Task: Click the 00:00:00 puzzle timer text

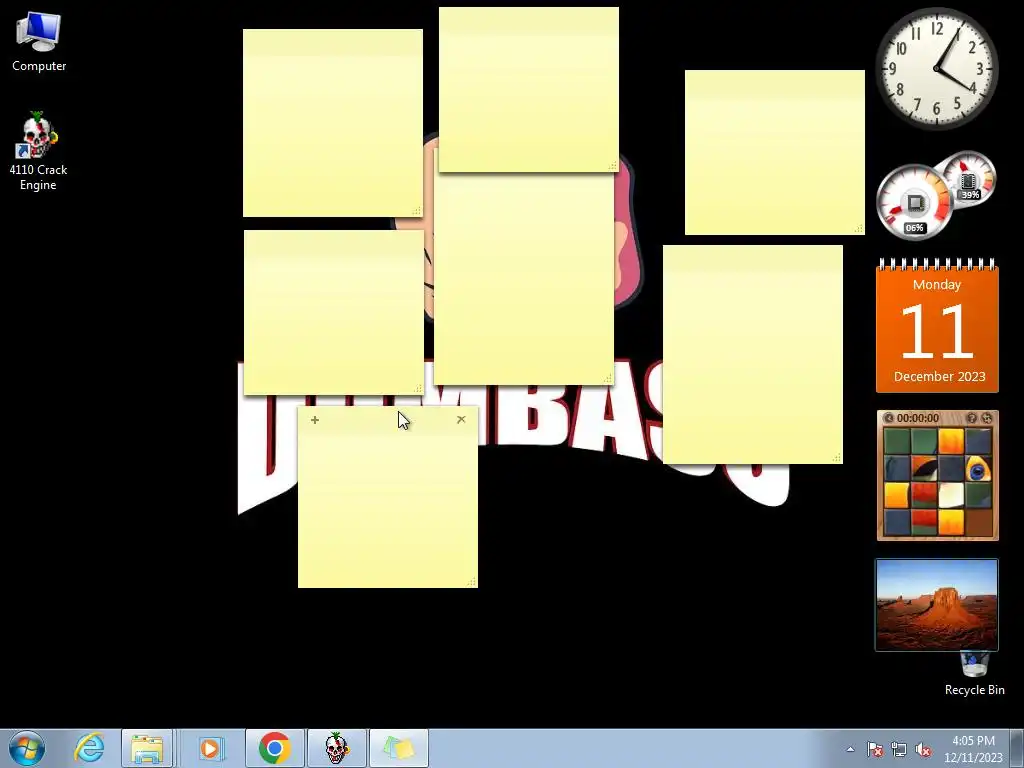Action: [x=918, y=418]
